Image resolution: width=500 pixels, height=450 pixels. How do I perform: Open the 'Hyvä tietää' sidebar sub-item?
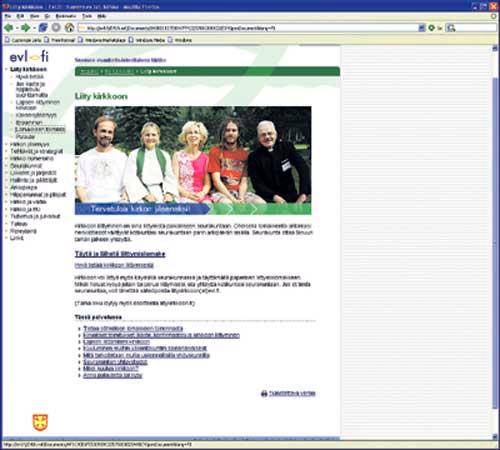pyautogui.click(x=30, y=77)
